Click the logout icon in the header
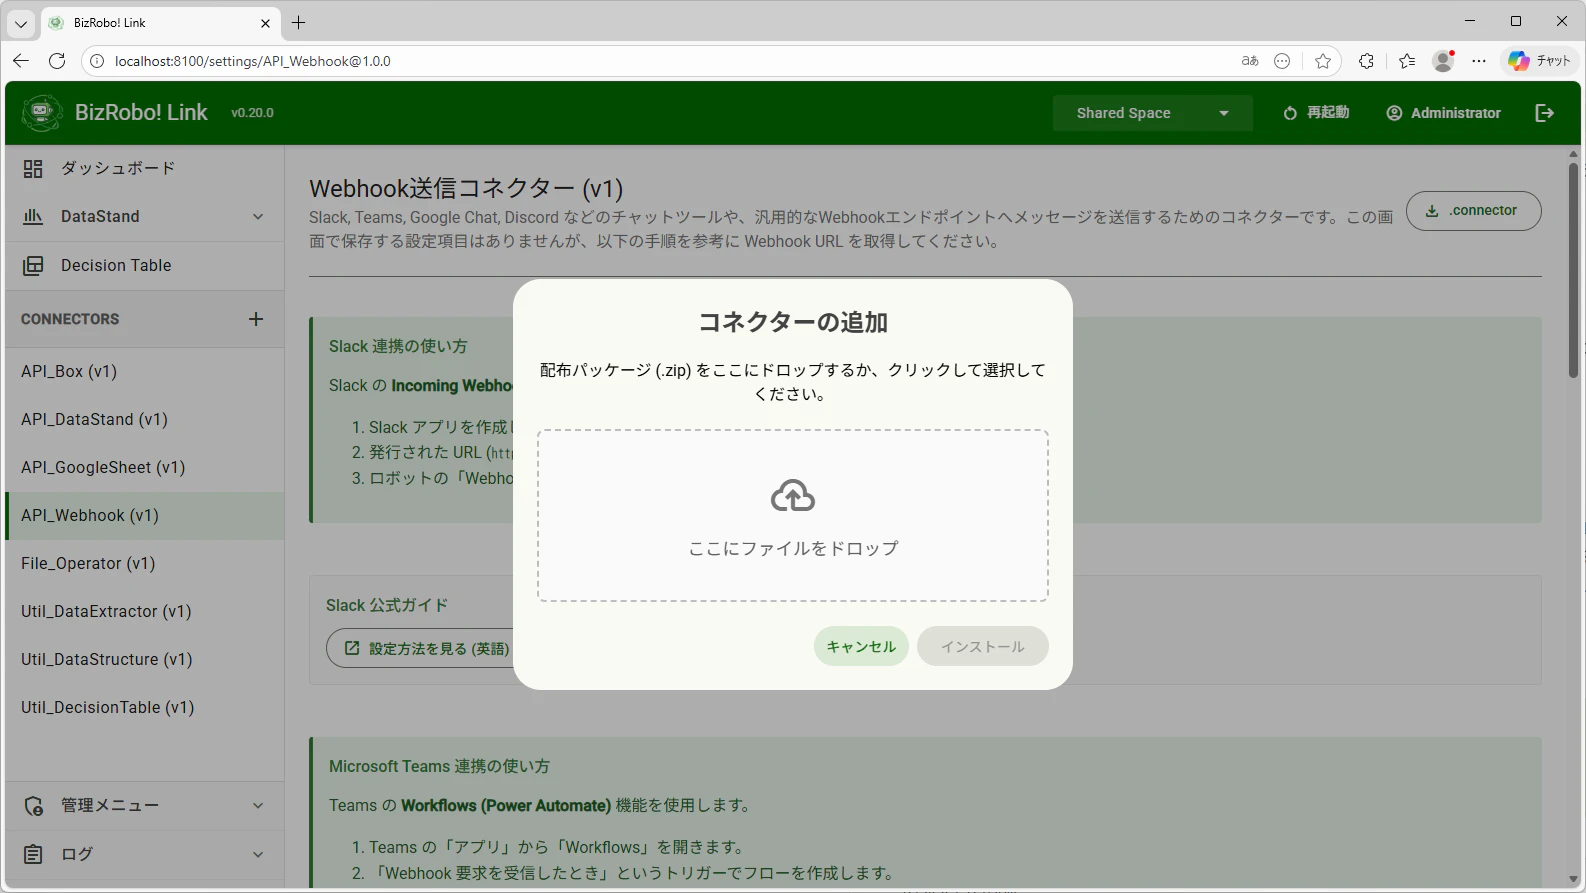Image resolution: width=1586 pixels, height=893 pixels. (x=1545, y=113)
